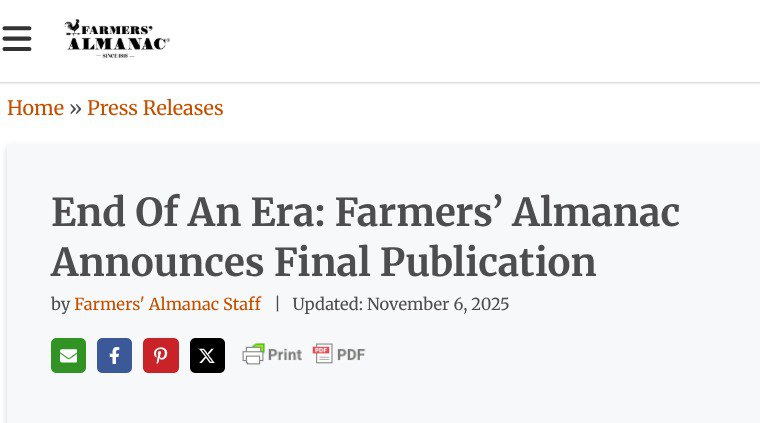Image resolution: width=760 pixels, height=423 pixels.
Task: Open the hamburger navigation menu
Action: click(x=17, y=39)
